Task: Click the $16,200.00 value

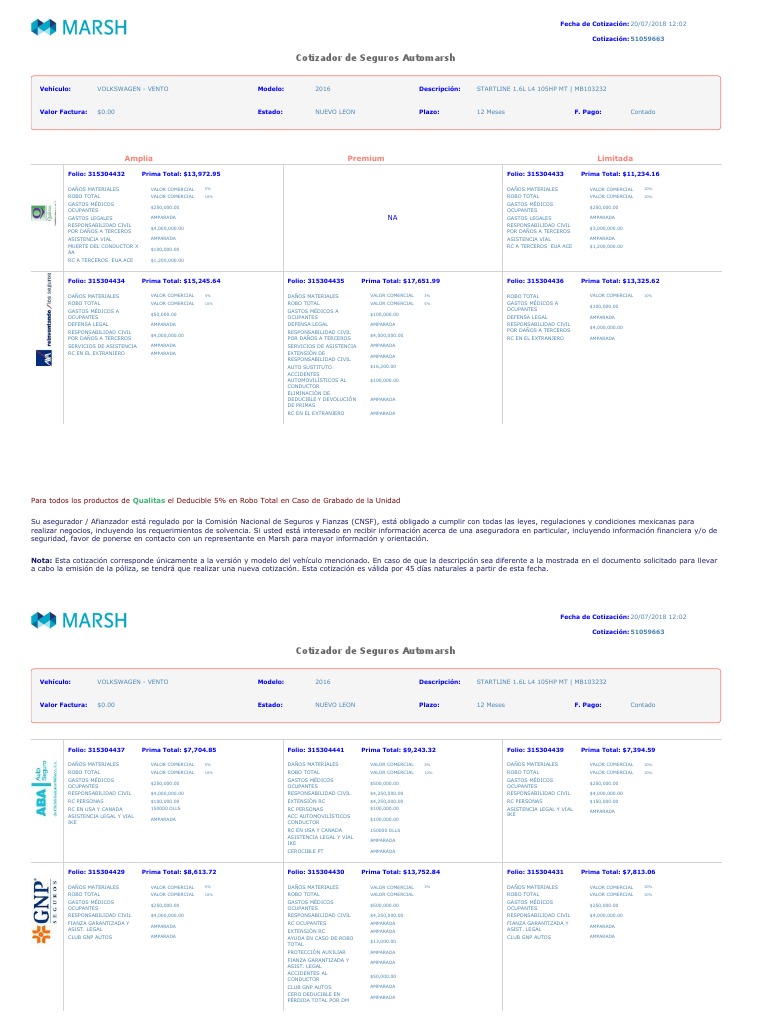Action: click(383, 366)
